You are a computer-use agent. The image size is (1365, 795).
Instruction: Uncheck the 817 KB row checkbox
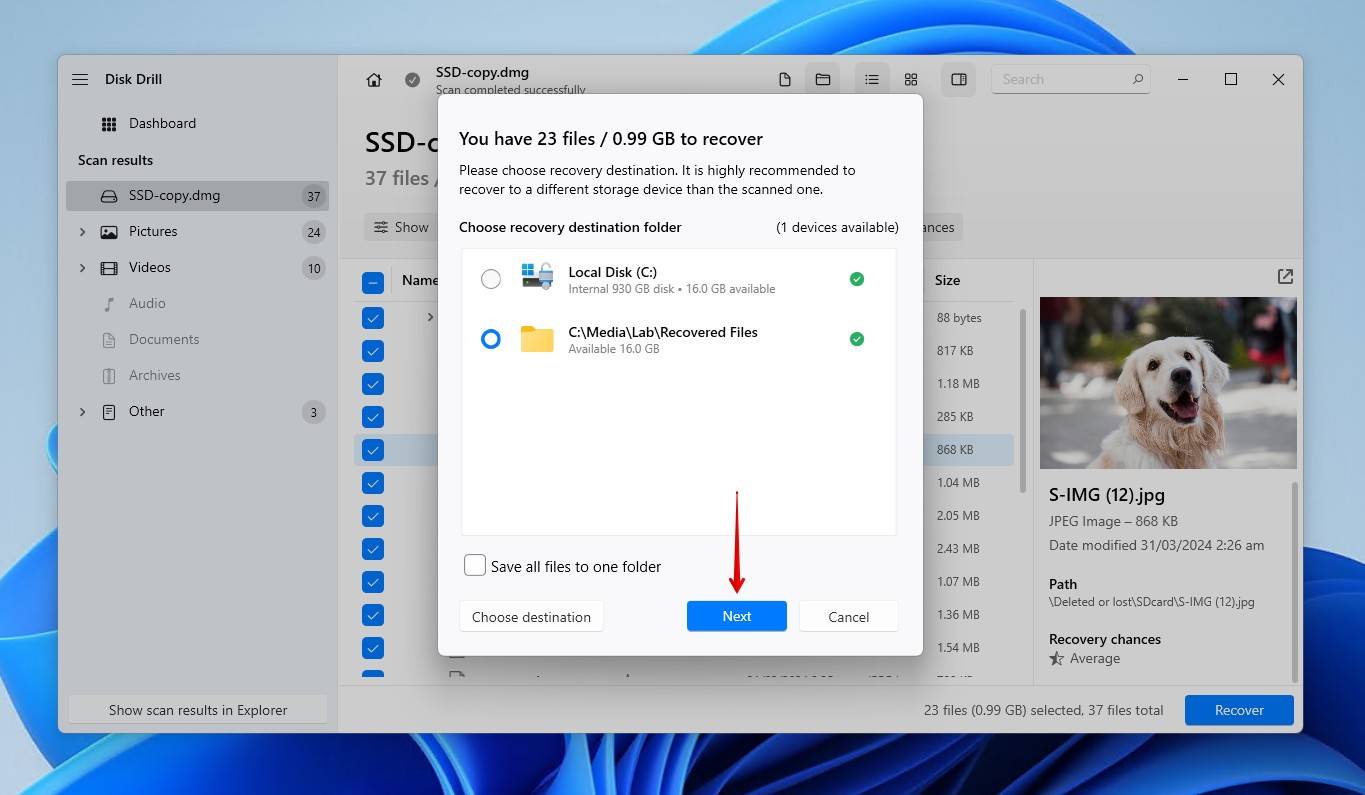(373, 351)
